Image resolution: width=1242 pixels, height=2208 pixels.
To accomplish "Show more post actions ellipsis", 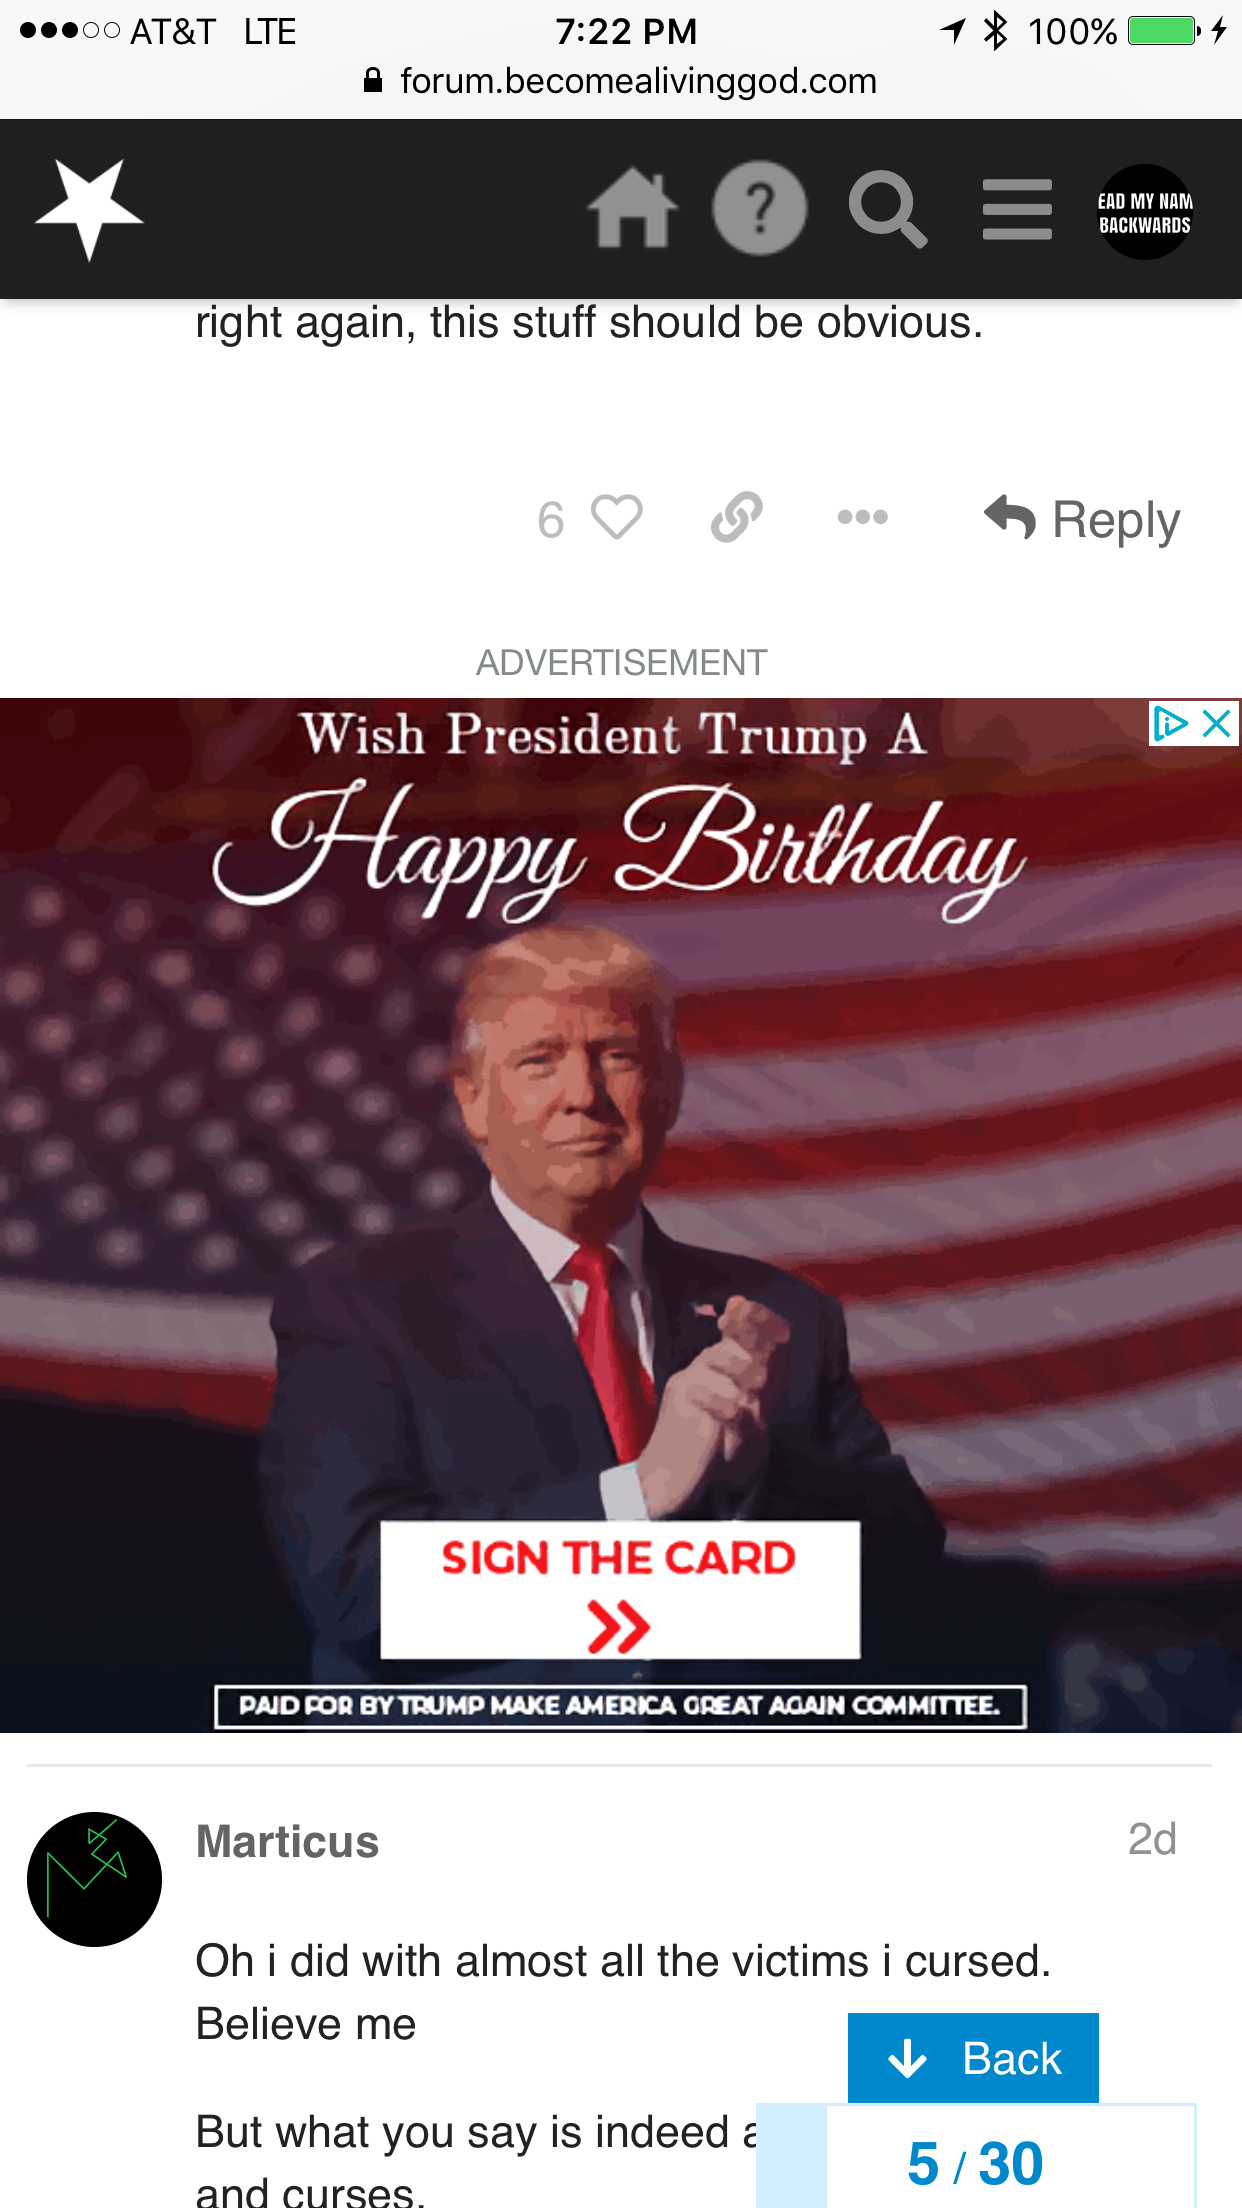I will (862, 517).
